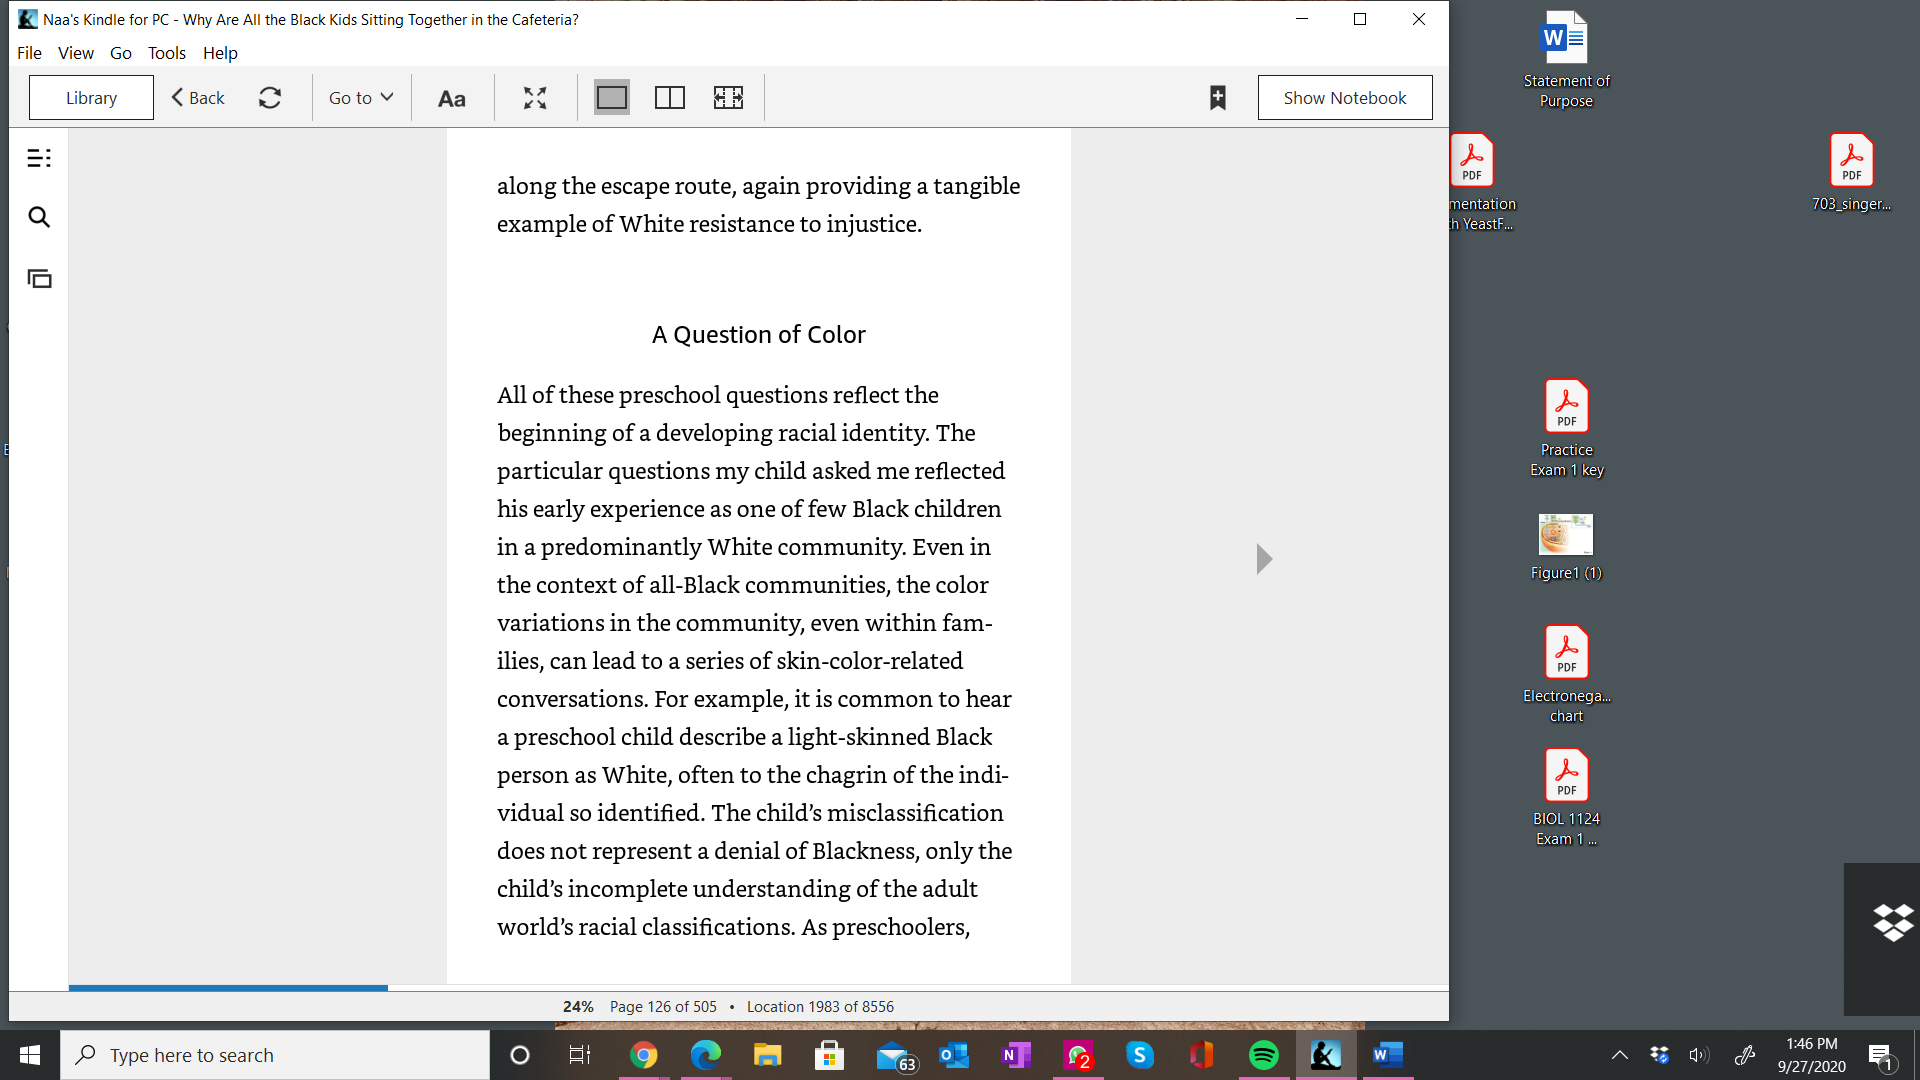Launch Google Chrome from taskbar
1920x1080 pixels.
[644, 1055]
